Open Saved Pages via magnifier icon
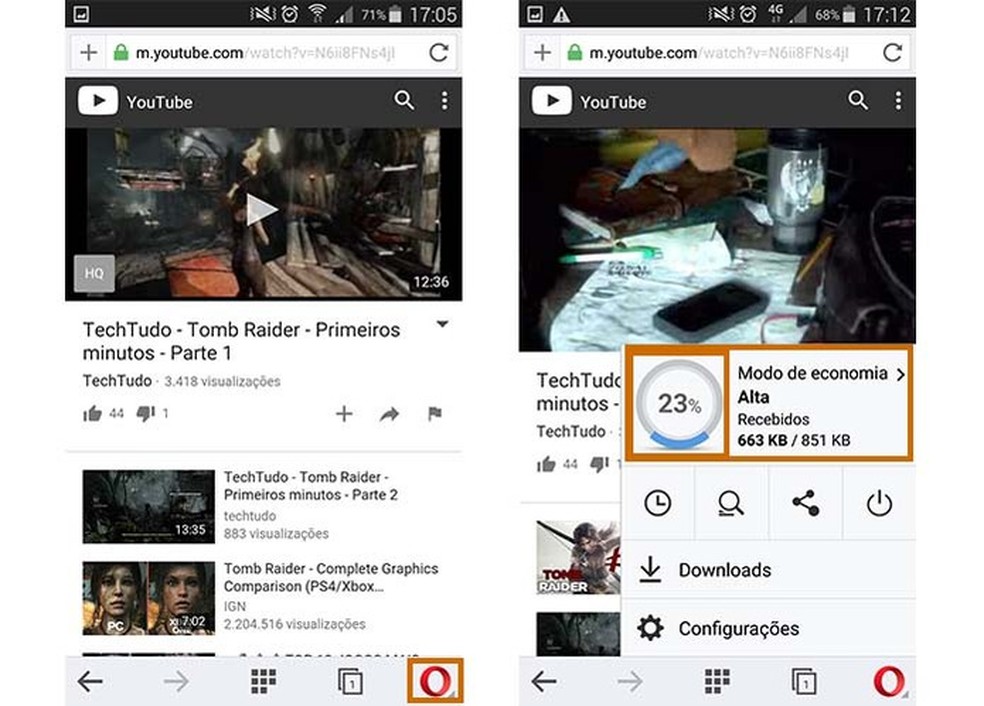 pyautogui.click(x=731, y=503)
